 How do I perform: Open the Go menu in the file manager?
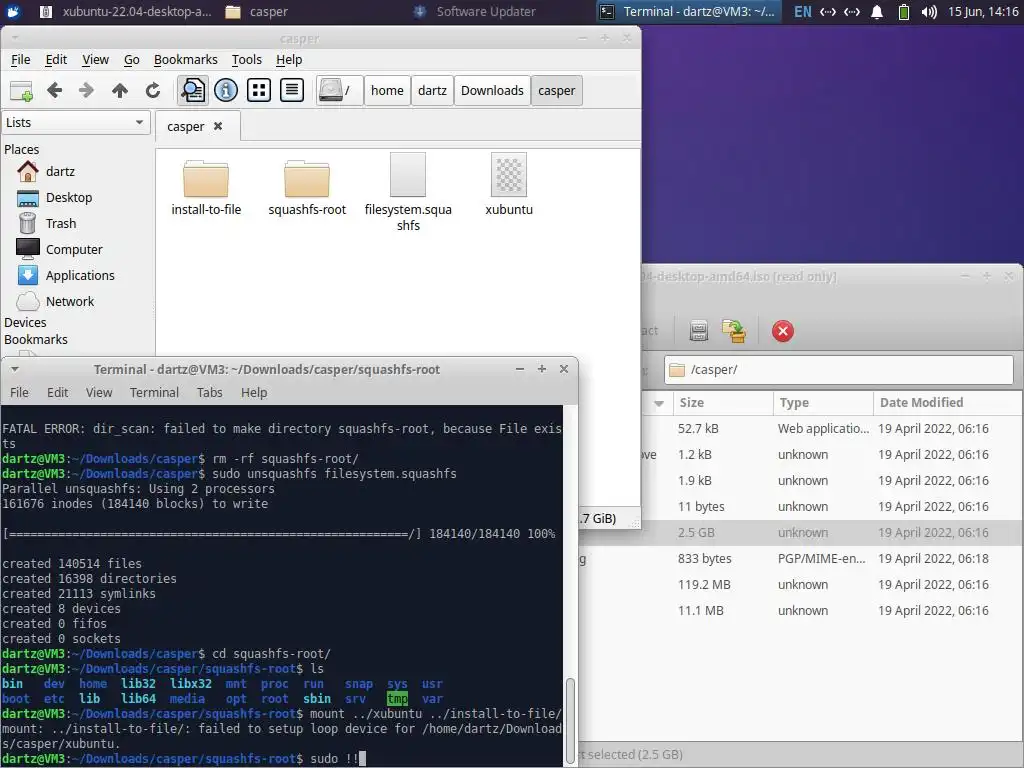pyautogui.click(x=131, y=59)
